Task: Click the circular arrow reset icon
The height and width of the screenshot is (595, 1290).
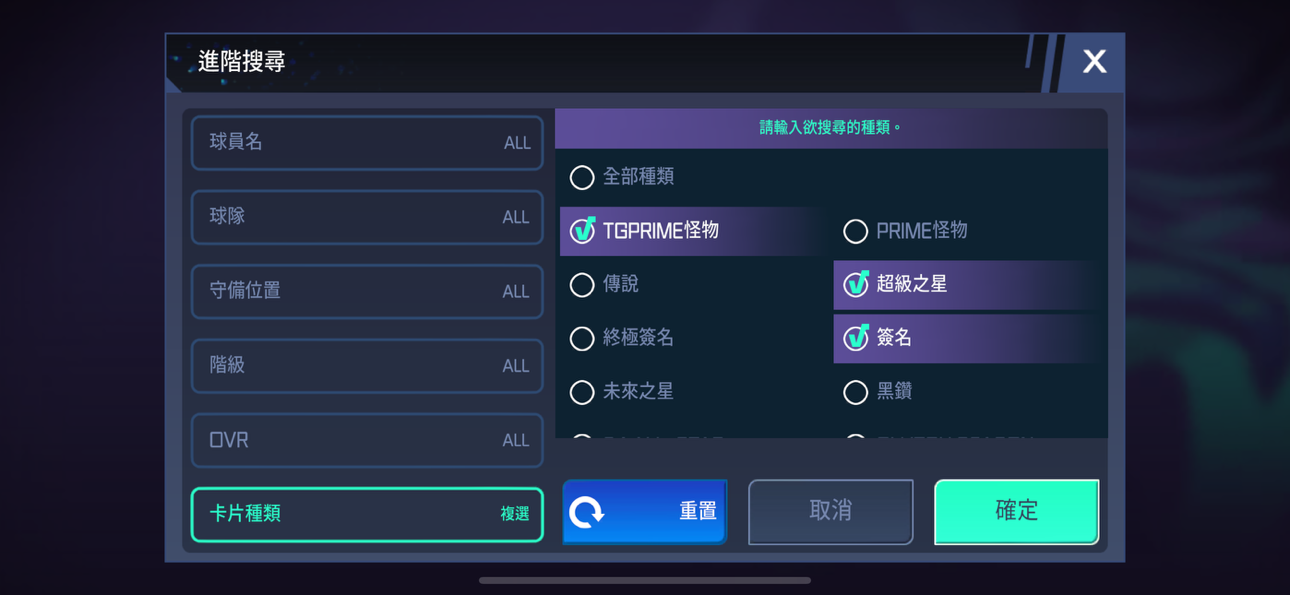Action: coord(587,512)
